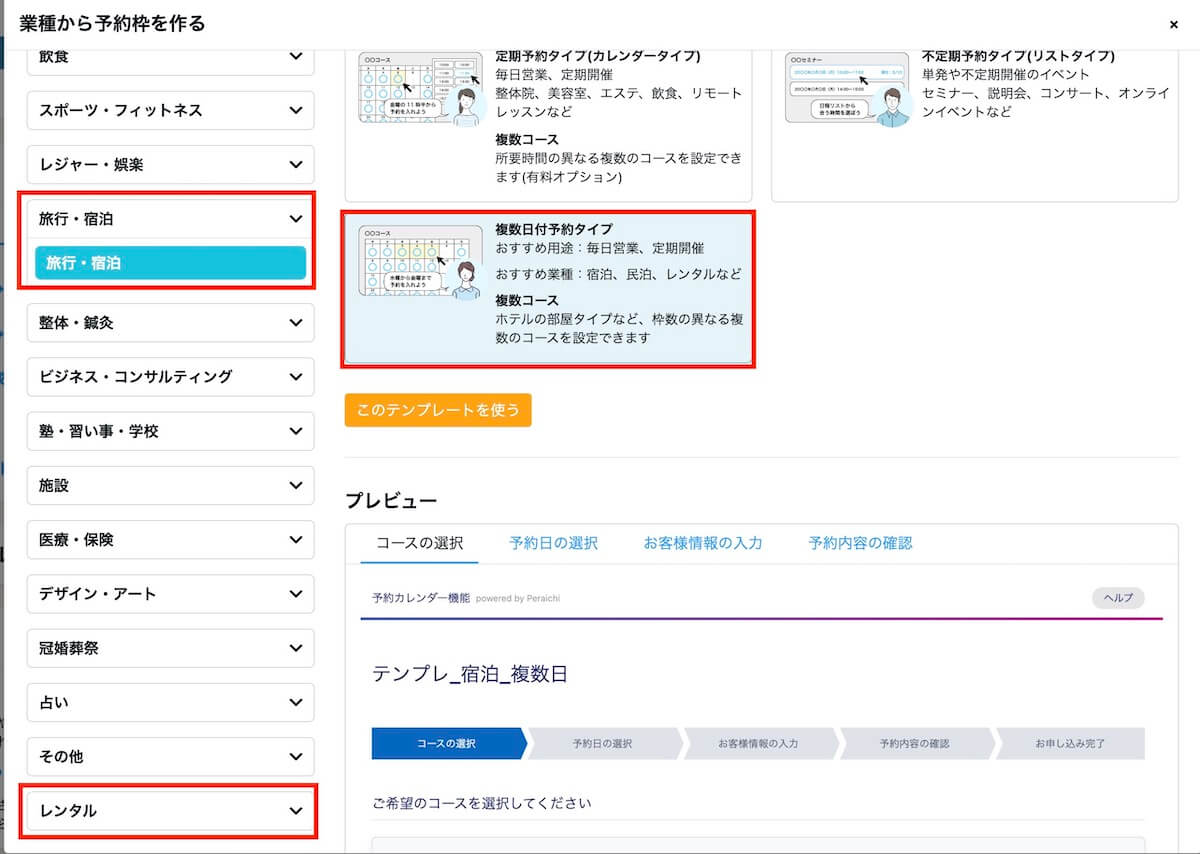Expand the 塾・習い事・学校 category
This screenshot has width=1200, height=854.
pos(170,431)
